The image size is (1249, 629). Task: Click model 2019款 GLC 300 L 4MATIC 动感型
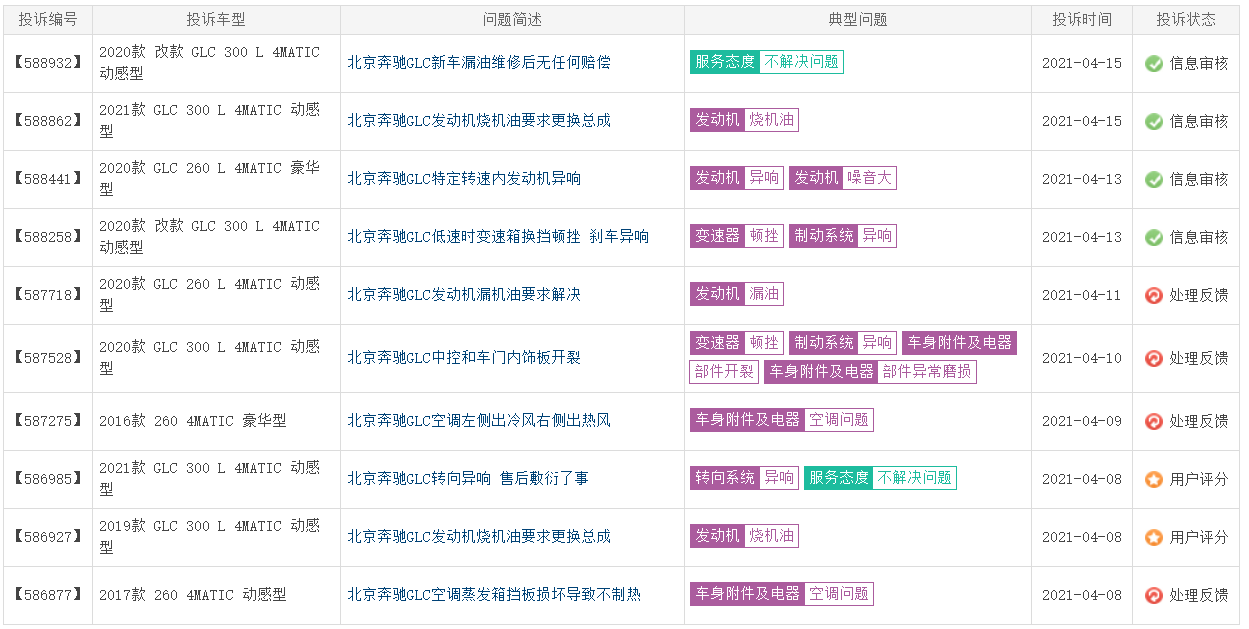pyautogui.click(x=209, y=536)
